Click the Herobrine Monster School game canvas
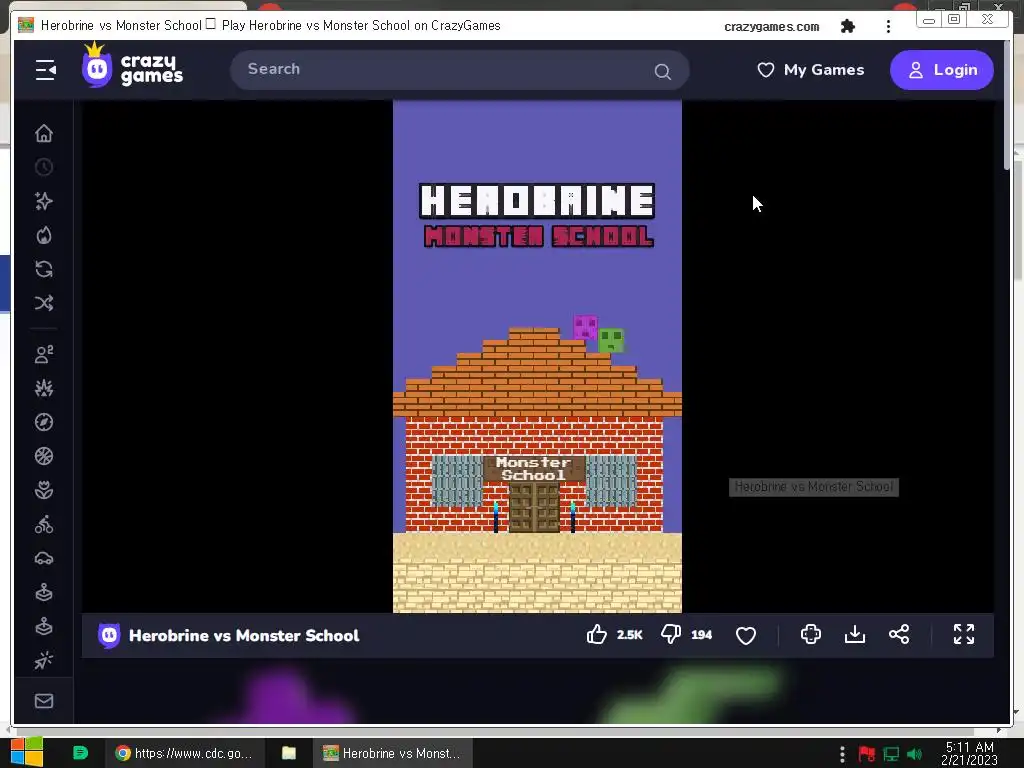The height and width of the screenshot is (768, 1024). click(537, 357)
